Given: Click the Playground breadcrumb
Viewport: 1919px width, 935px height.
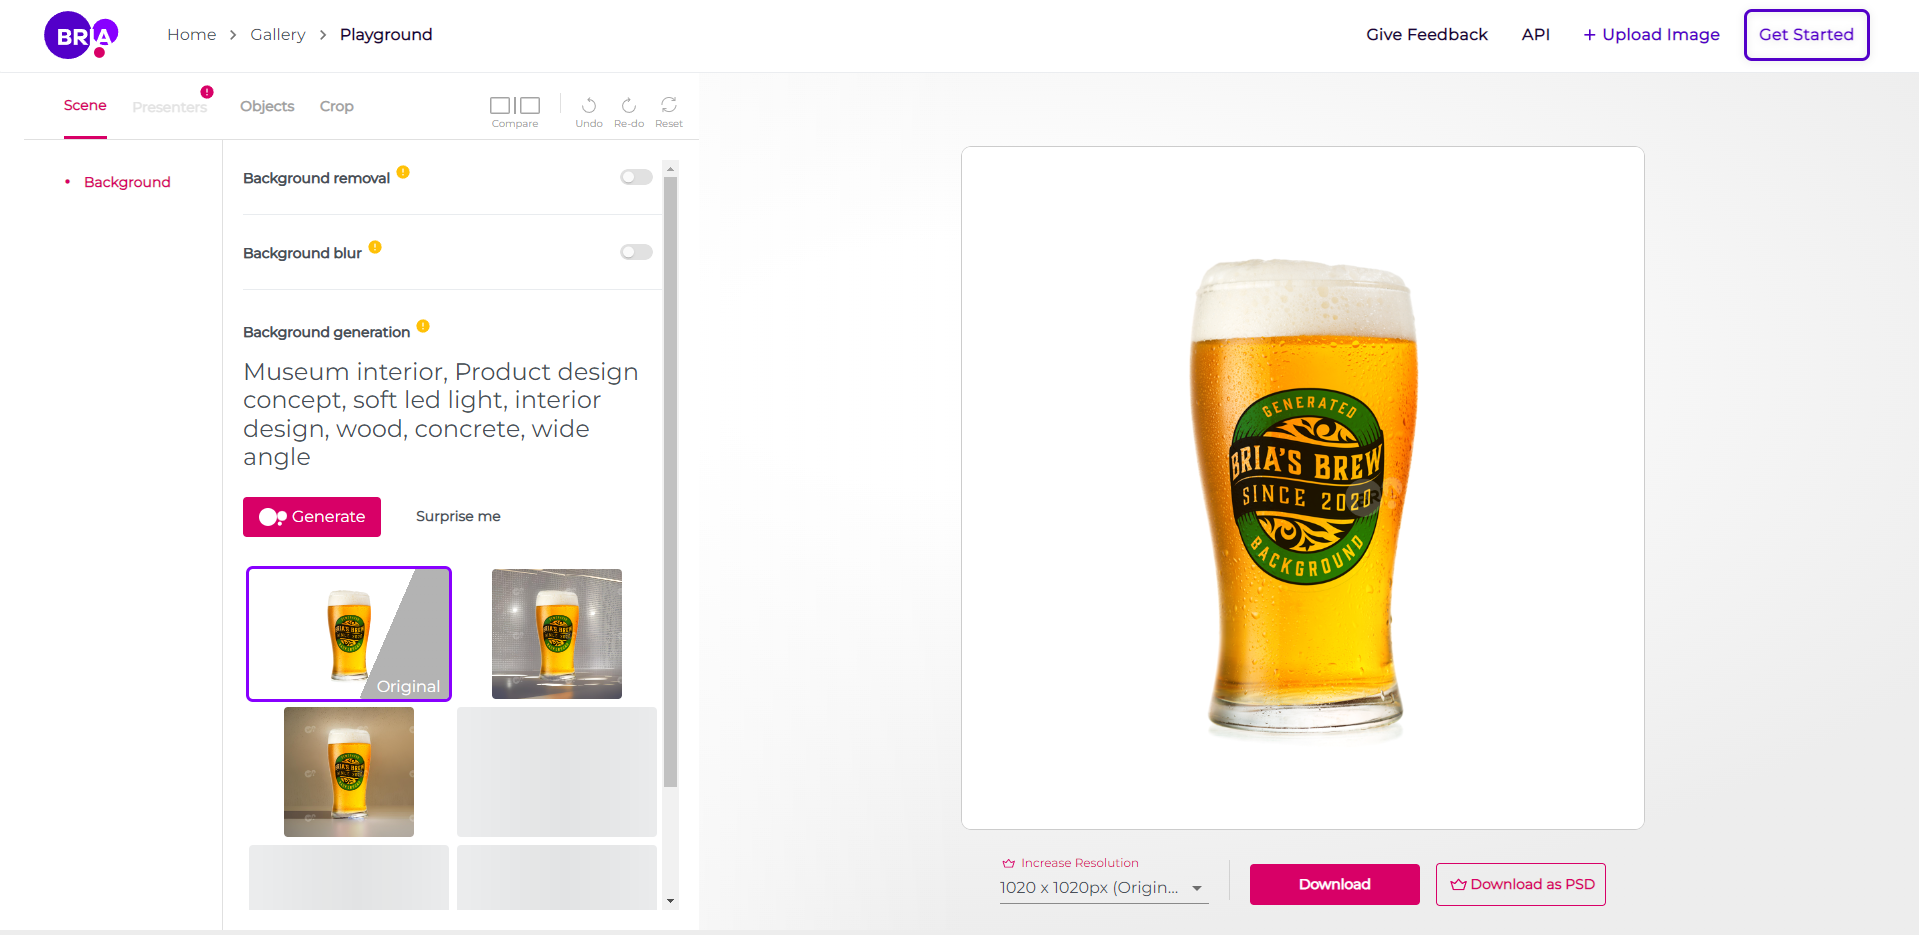Looking at the screenshot, I should (386, 35).
